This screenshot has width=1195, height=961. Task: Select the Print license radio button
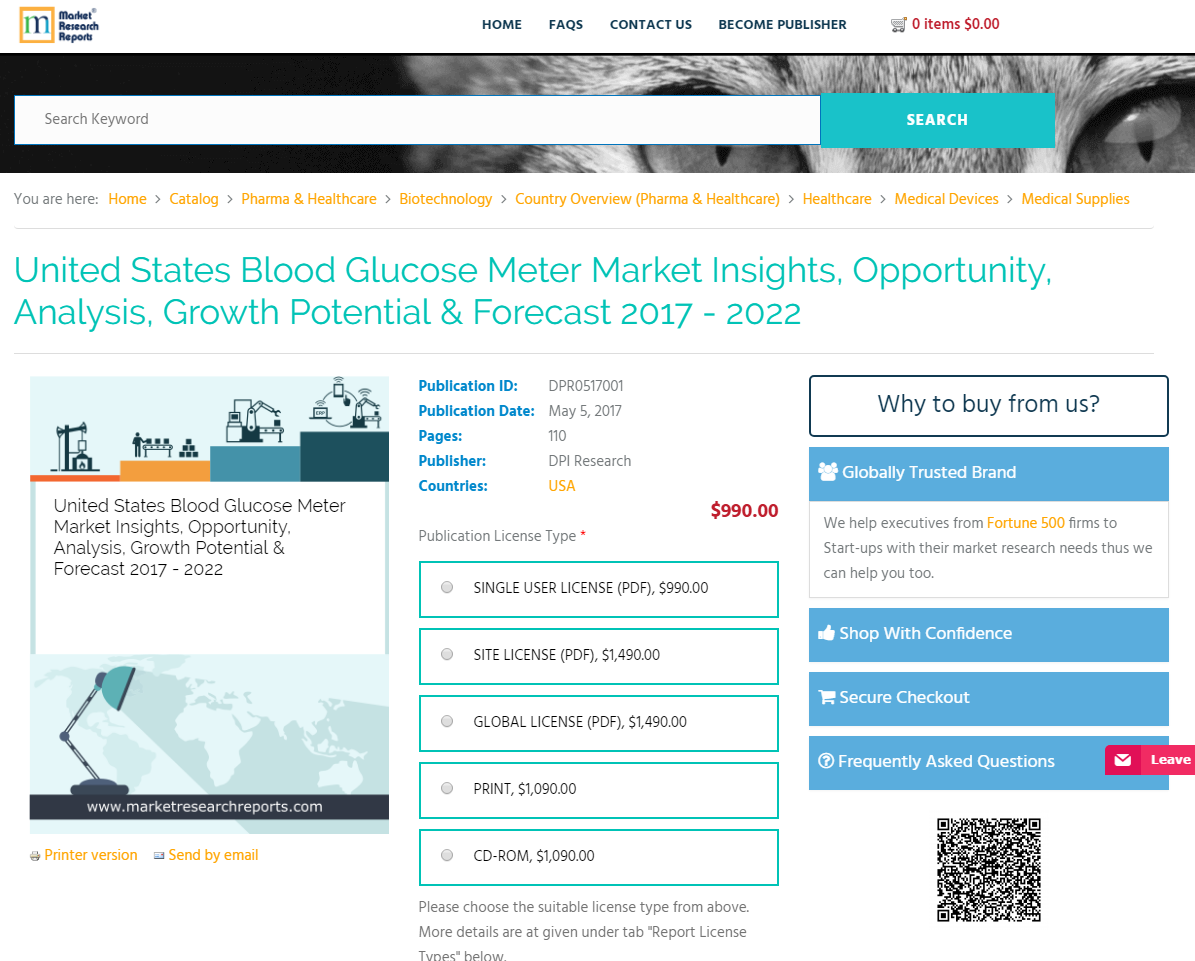point(447,789)
